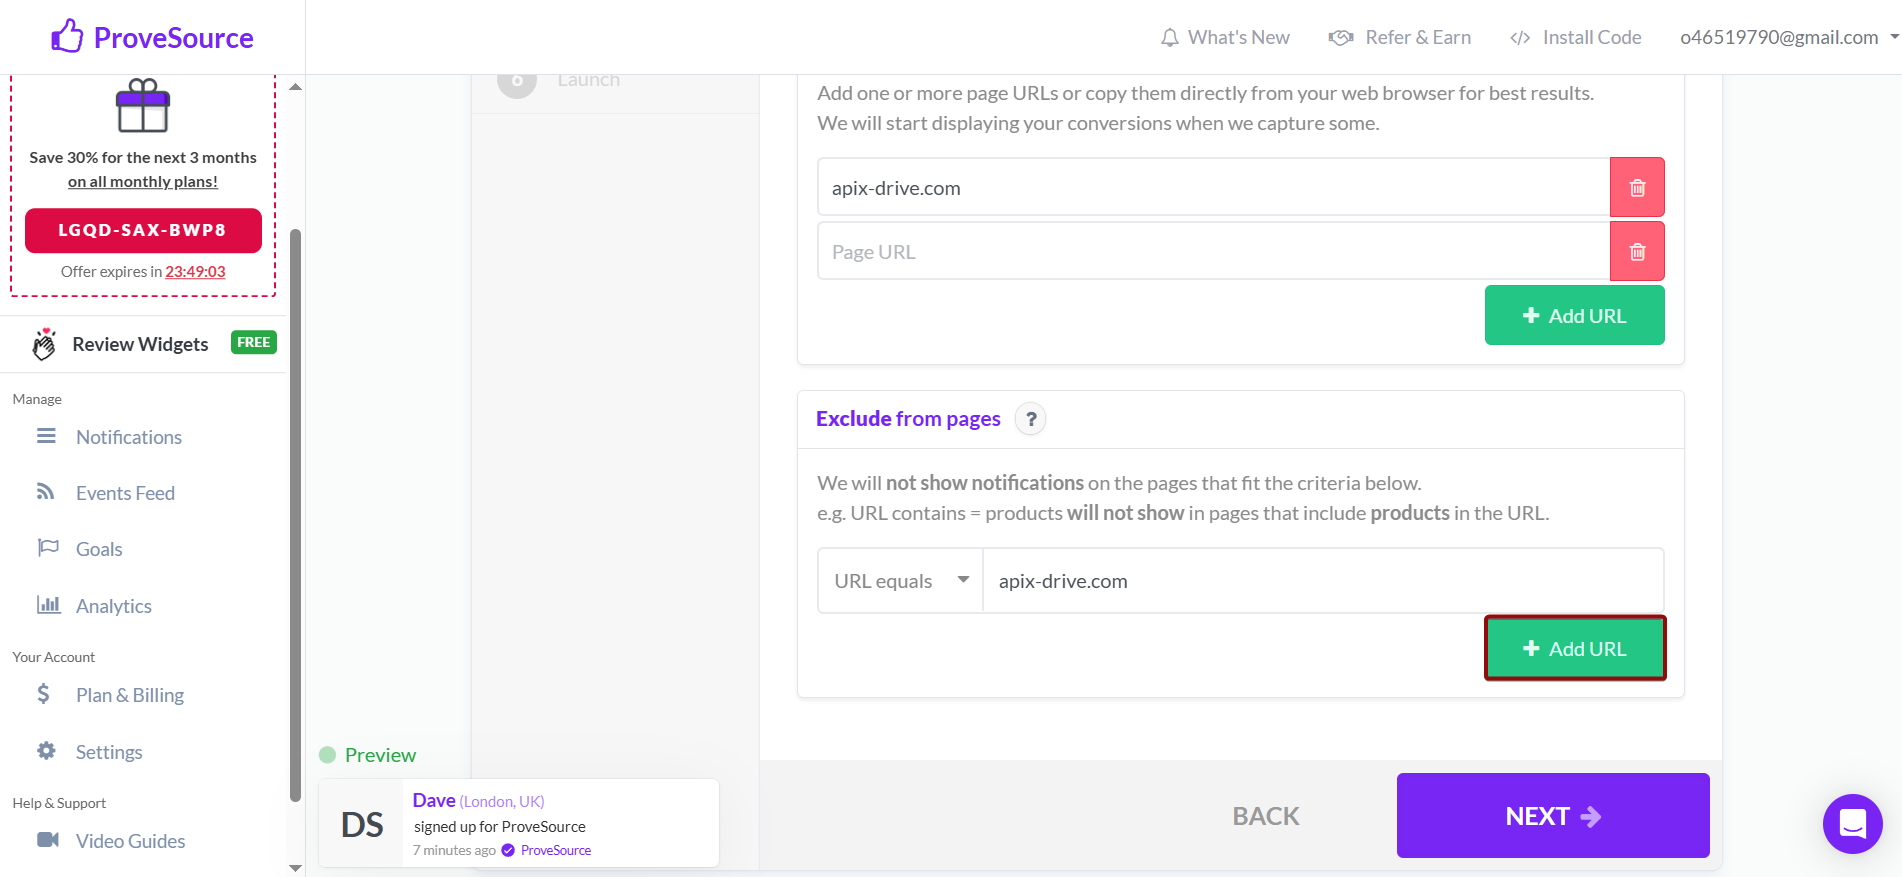
Task: Click the clapping hands Review Widgets icon
Action: tap(44, 344)
